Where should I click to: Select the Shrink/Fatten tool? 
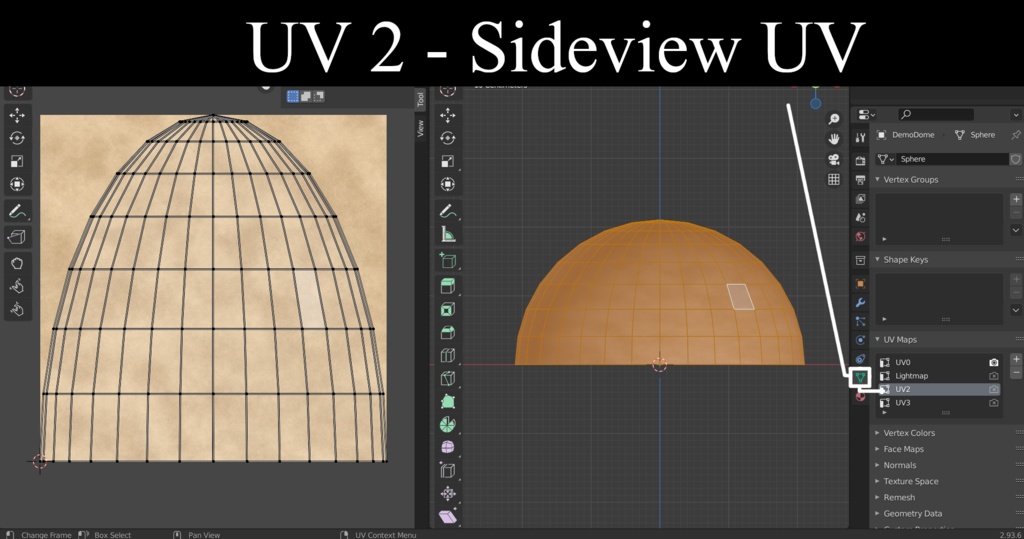(447, 493)
